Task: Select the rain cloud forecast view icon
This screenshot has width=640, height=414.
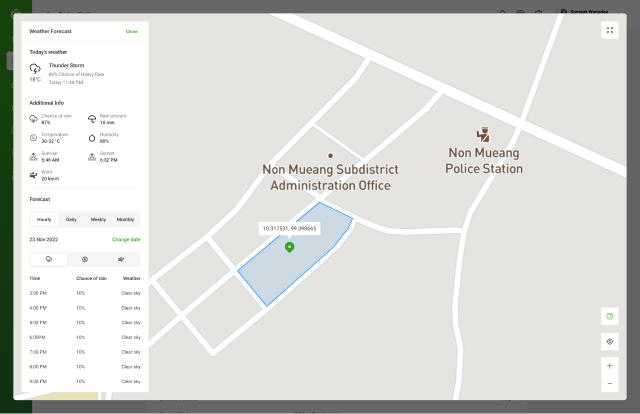Action: point(49,259)
